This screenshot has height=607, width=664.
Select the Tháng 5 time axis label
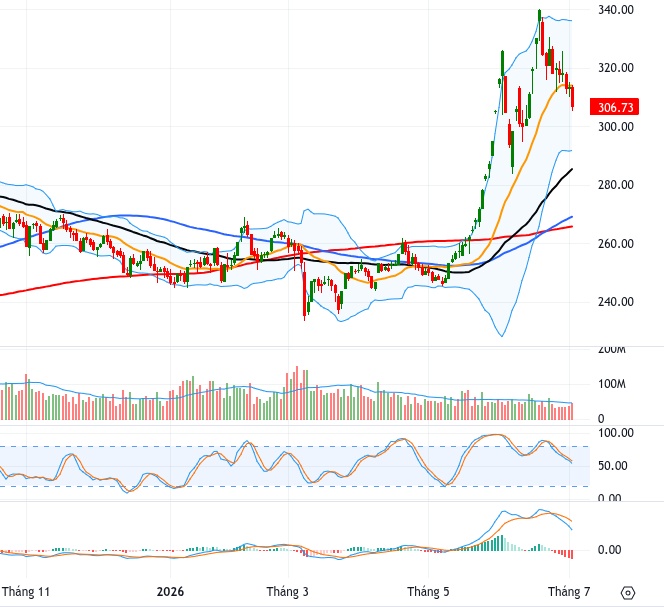click(428, 591)
